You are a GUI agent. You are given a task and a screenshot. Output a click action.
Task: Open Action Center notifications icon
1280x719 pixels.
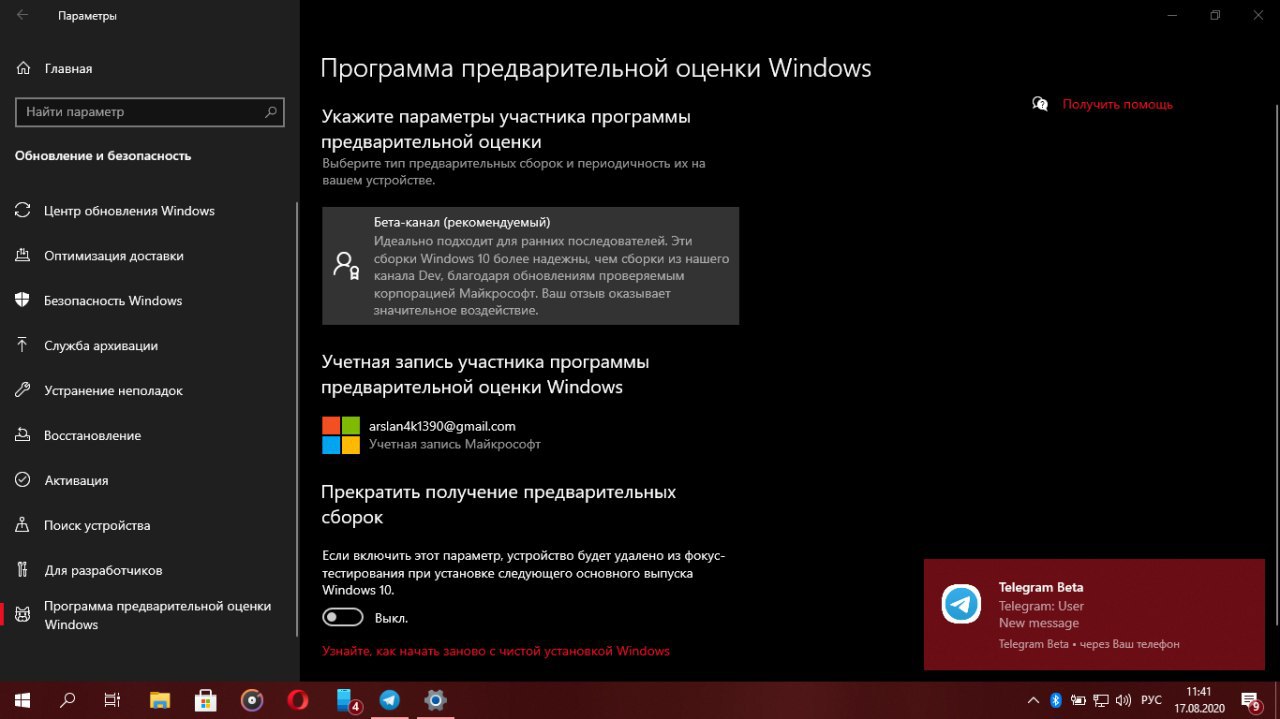tap(1251, 700)
